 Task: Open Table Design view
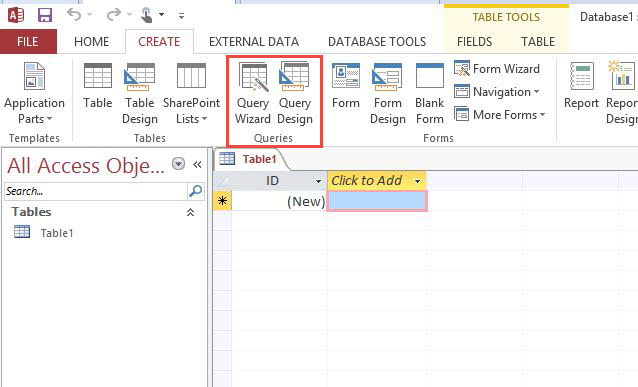[140, 93]
